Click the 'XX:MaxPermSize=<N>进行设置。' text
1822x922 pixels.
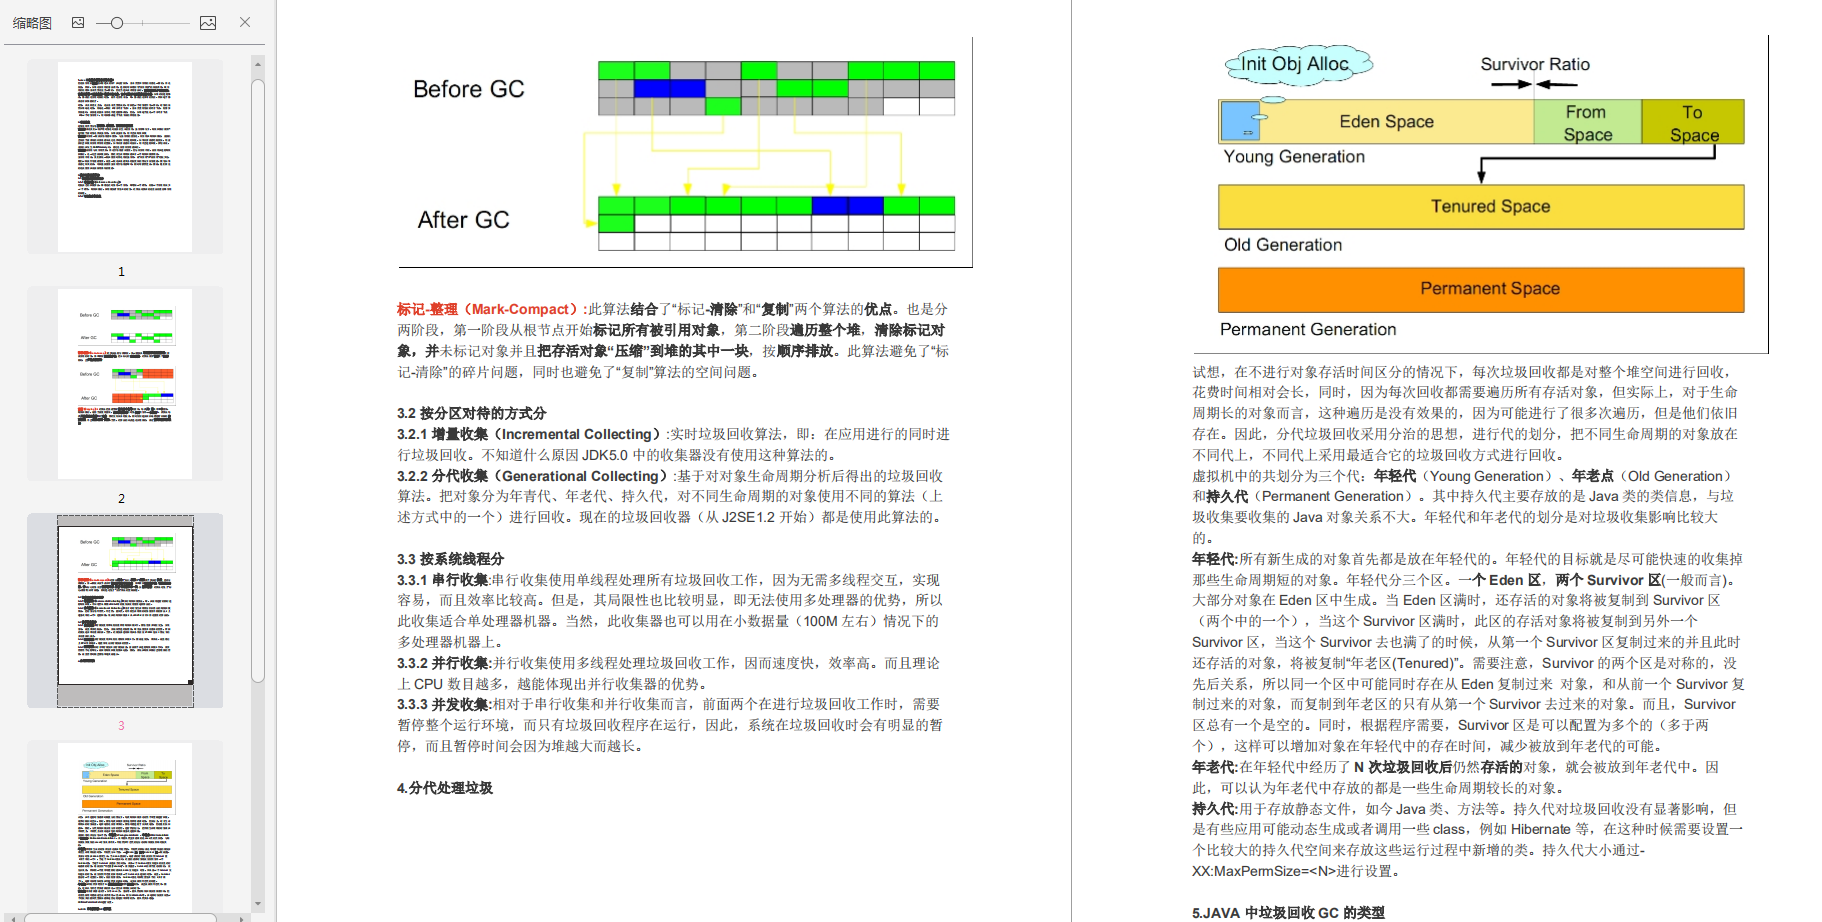tap(1296, 871)
